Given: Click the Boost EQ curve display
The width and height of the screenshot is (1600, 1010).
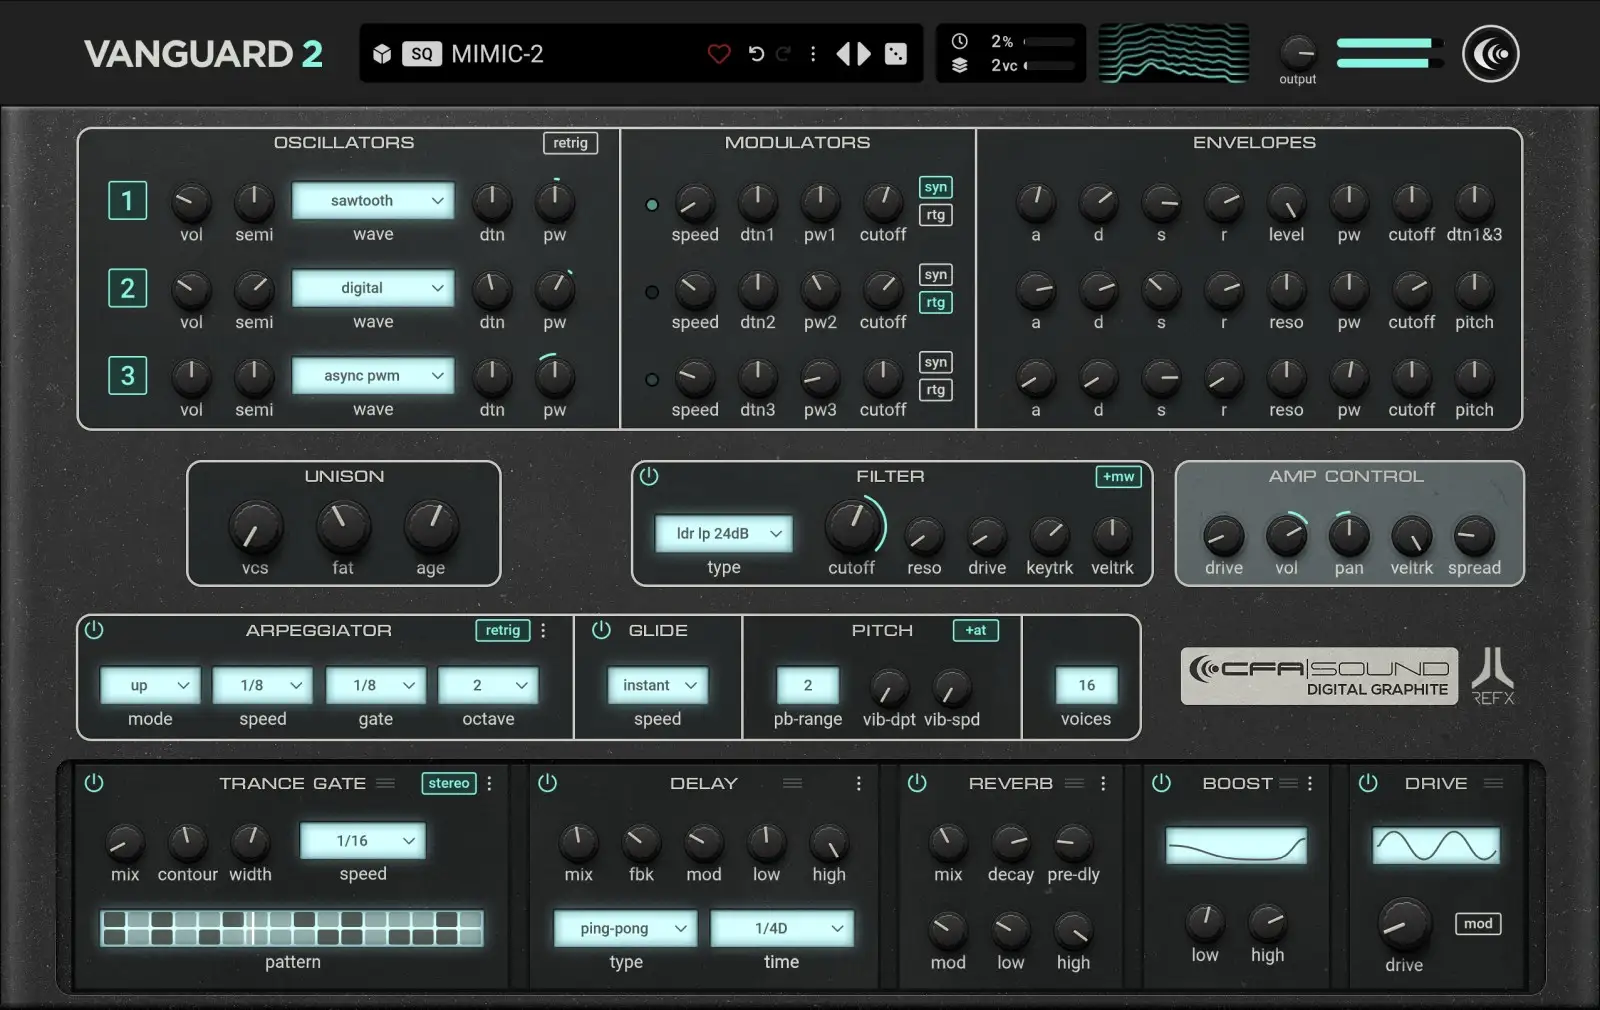Looking at the screenshot, I should click(1236, 846).
